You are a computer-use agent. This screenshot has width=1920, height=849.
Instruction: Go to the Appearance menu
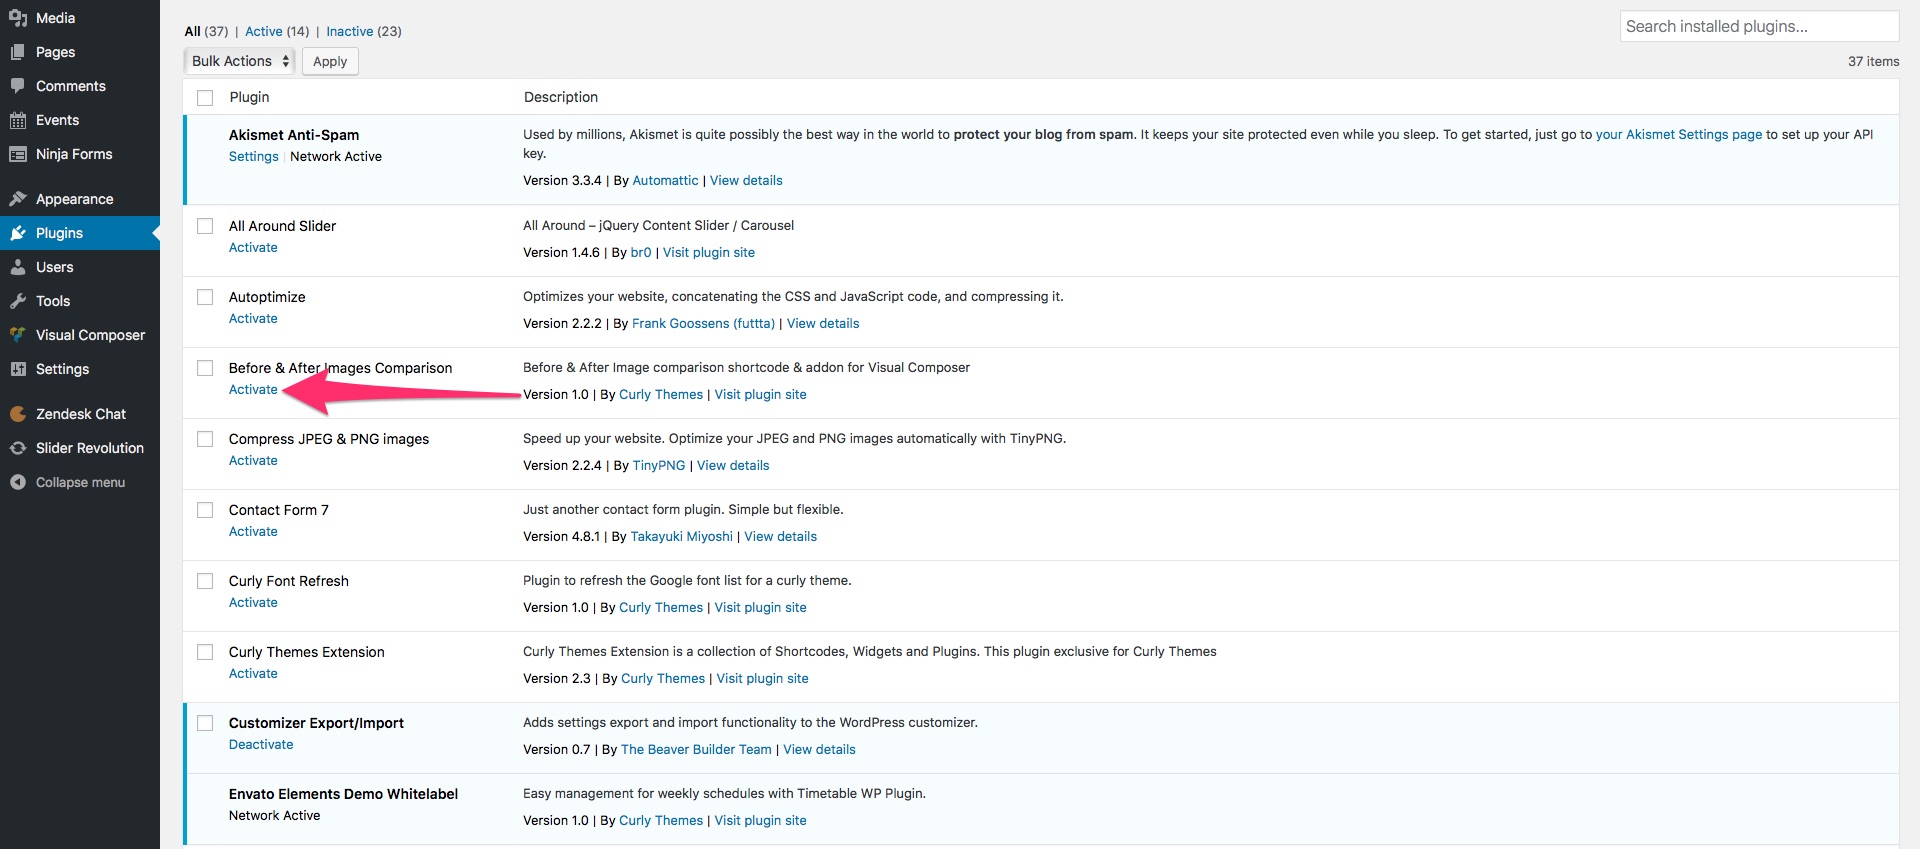80,199
